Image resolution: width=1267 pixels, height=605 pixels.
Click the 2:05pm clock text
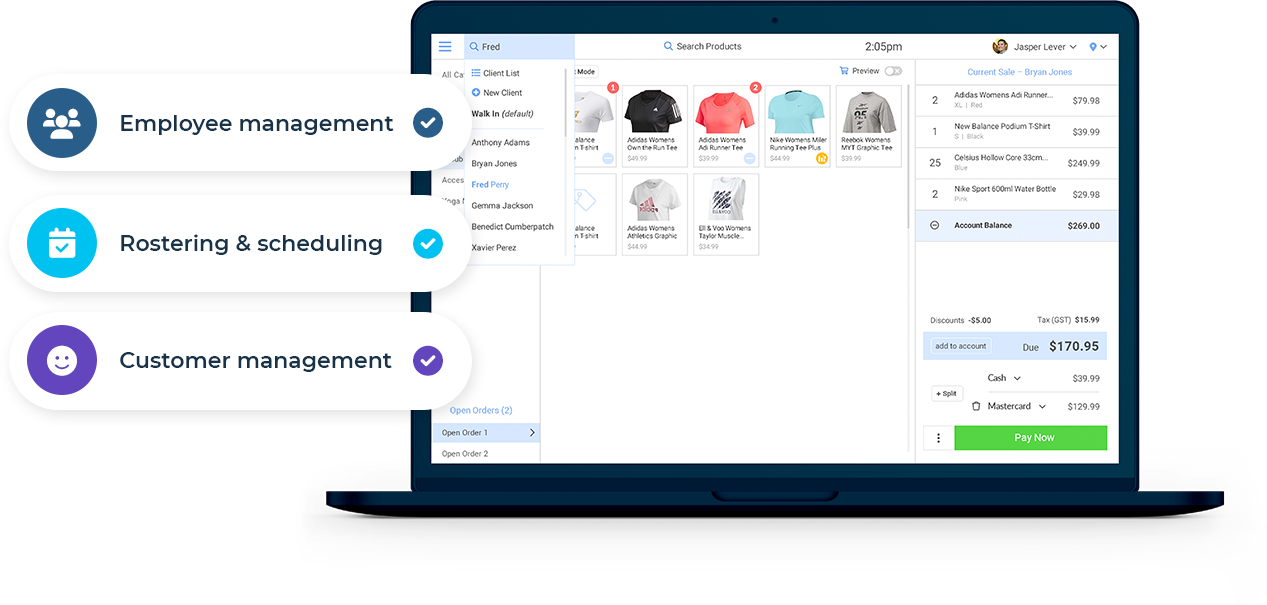884,47
